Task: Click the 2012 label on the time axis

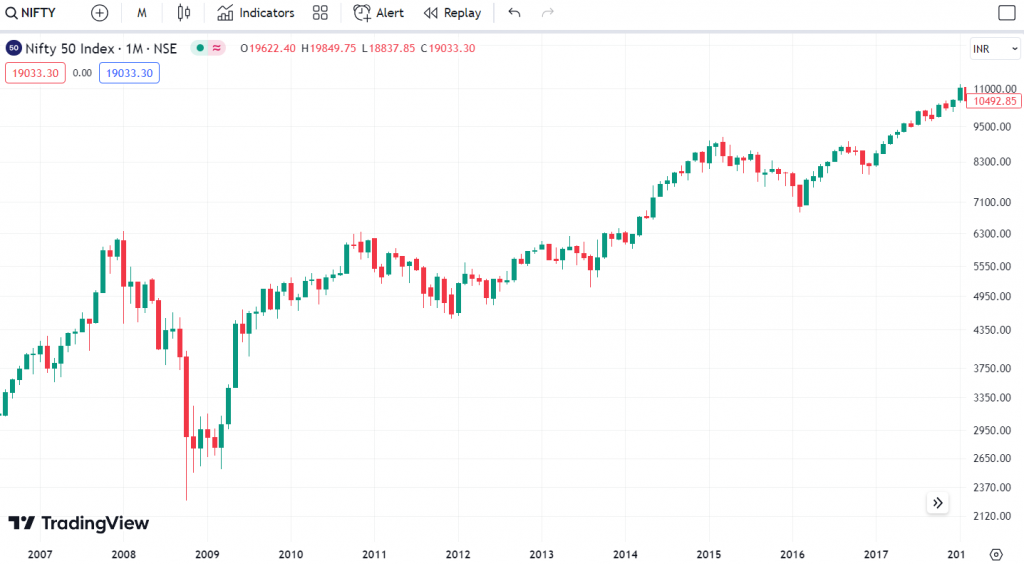Action: point(458,554)
